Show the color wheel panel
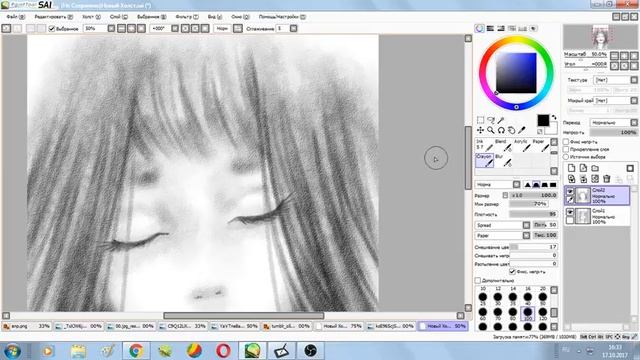The height and width of the screenshot is (360, 640). 480,29
